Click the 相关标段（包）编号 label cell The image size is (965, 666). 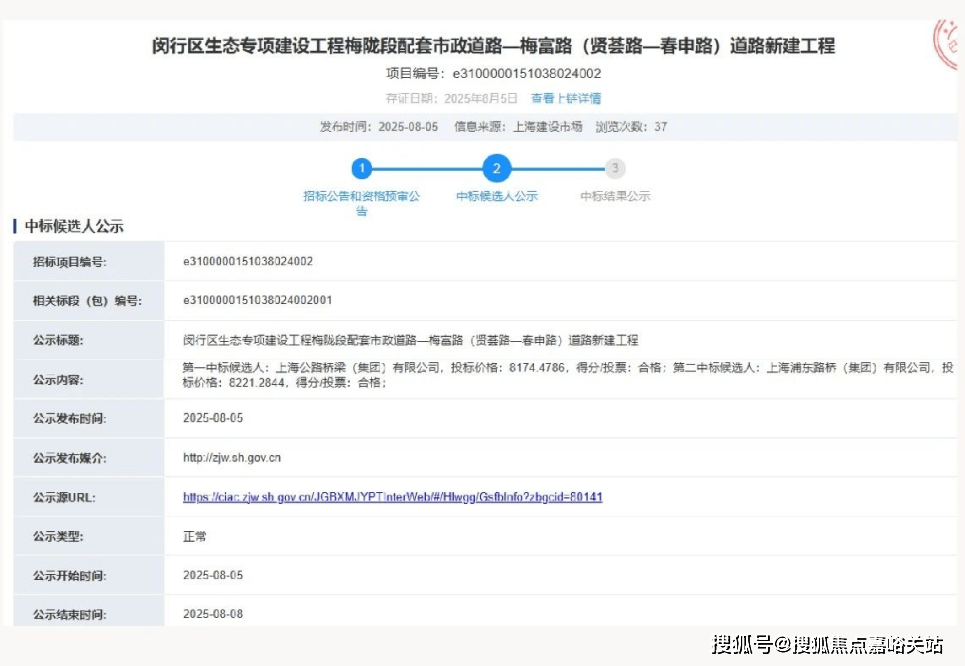coord(89,301)
